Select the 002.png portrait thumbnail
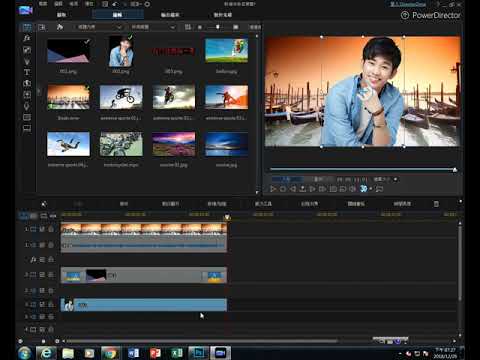480x360 pixels. 121,51
